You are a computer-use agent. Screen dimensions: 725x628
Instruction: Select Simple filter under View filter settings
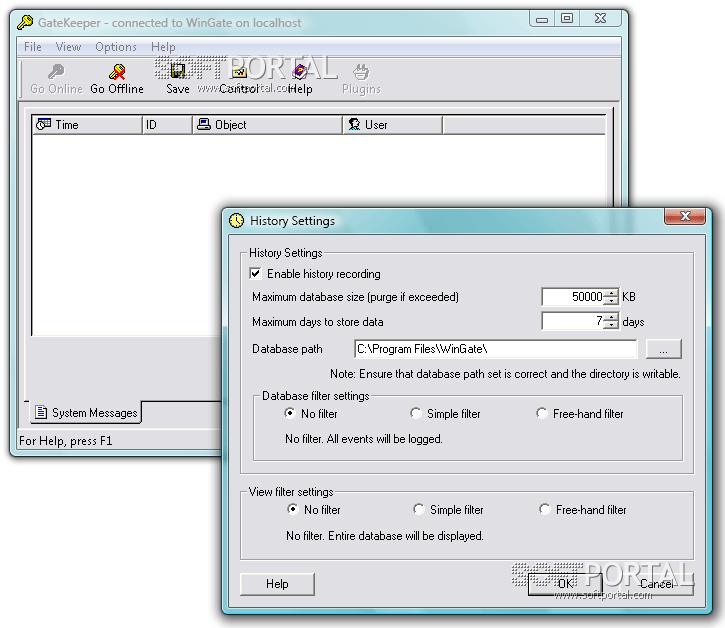(x=419, y=509)
